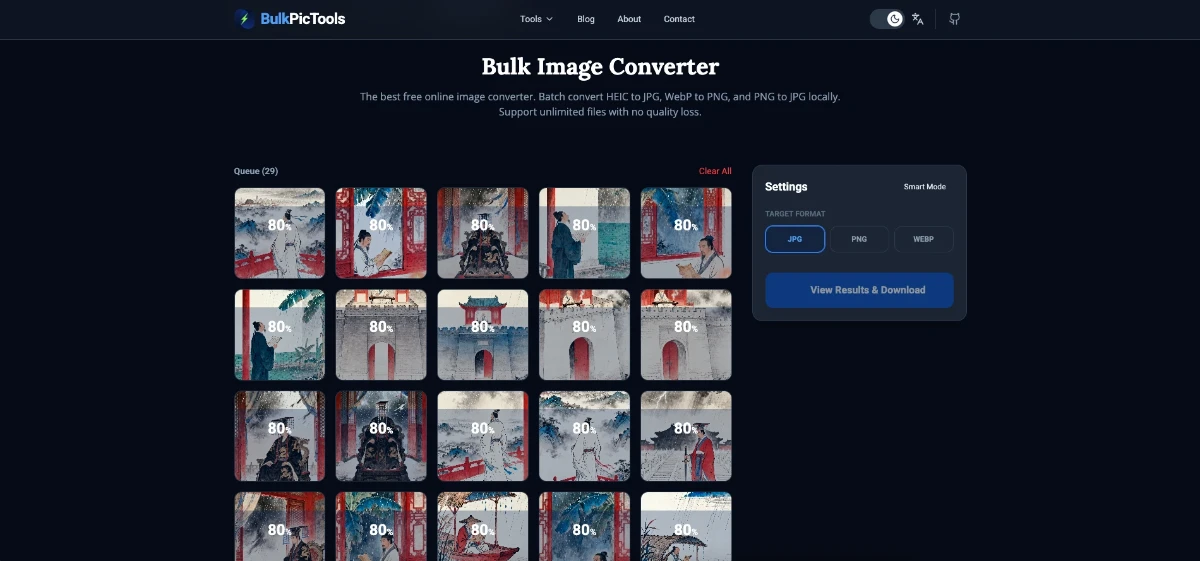Open the Blog page
Screen dimensions: 1200x561
[x=586, y=19]
